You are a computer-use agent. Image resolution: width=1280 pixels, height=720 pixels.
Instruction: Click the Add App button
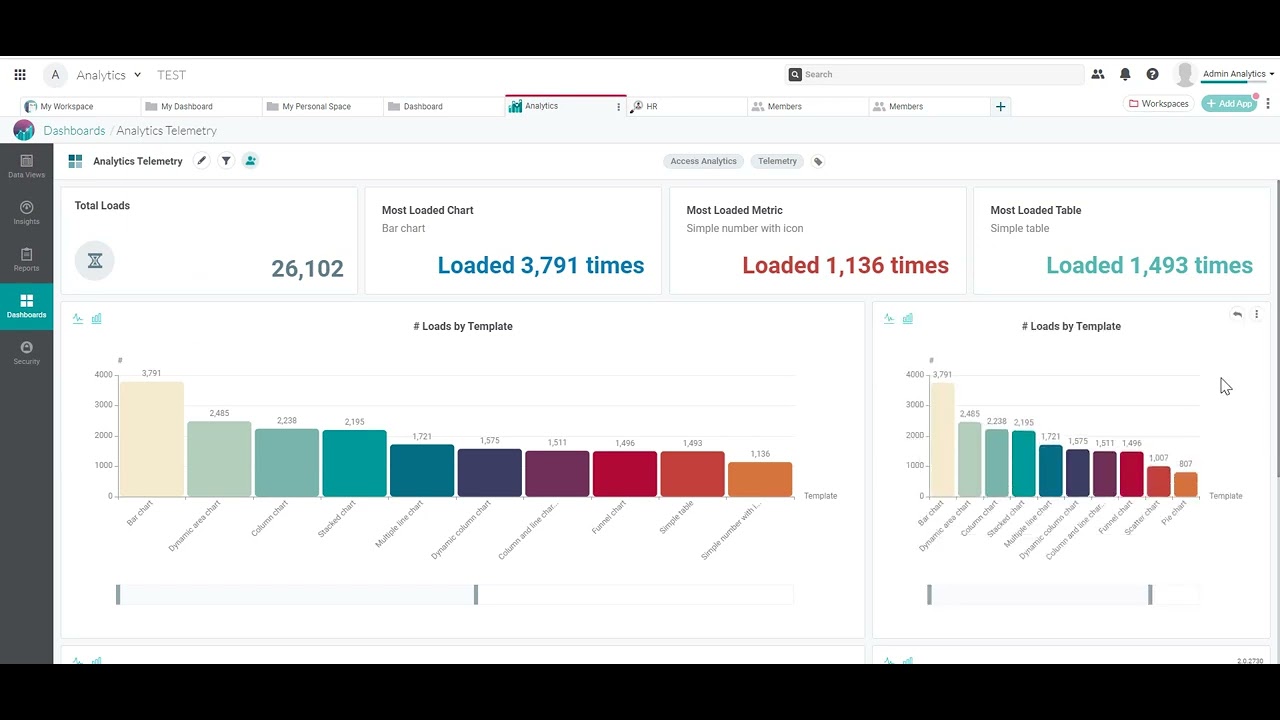1229,103
